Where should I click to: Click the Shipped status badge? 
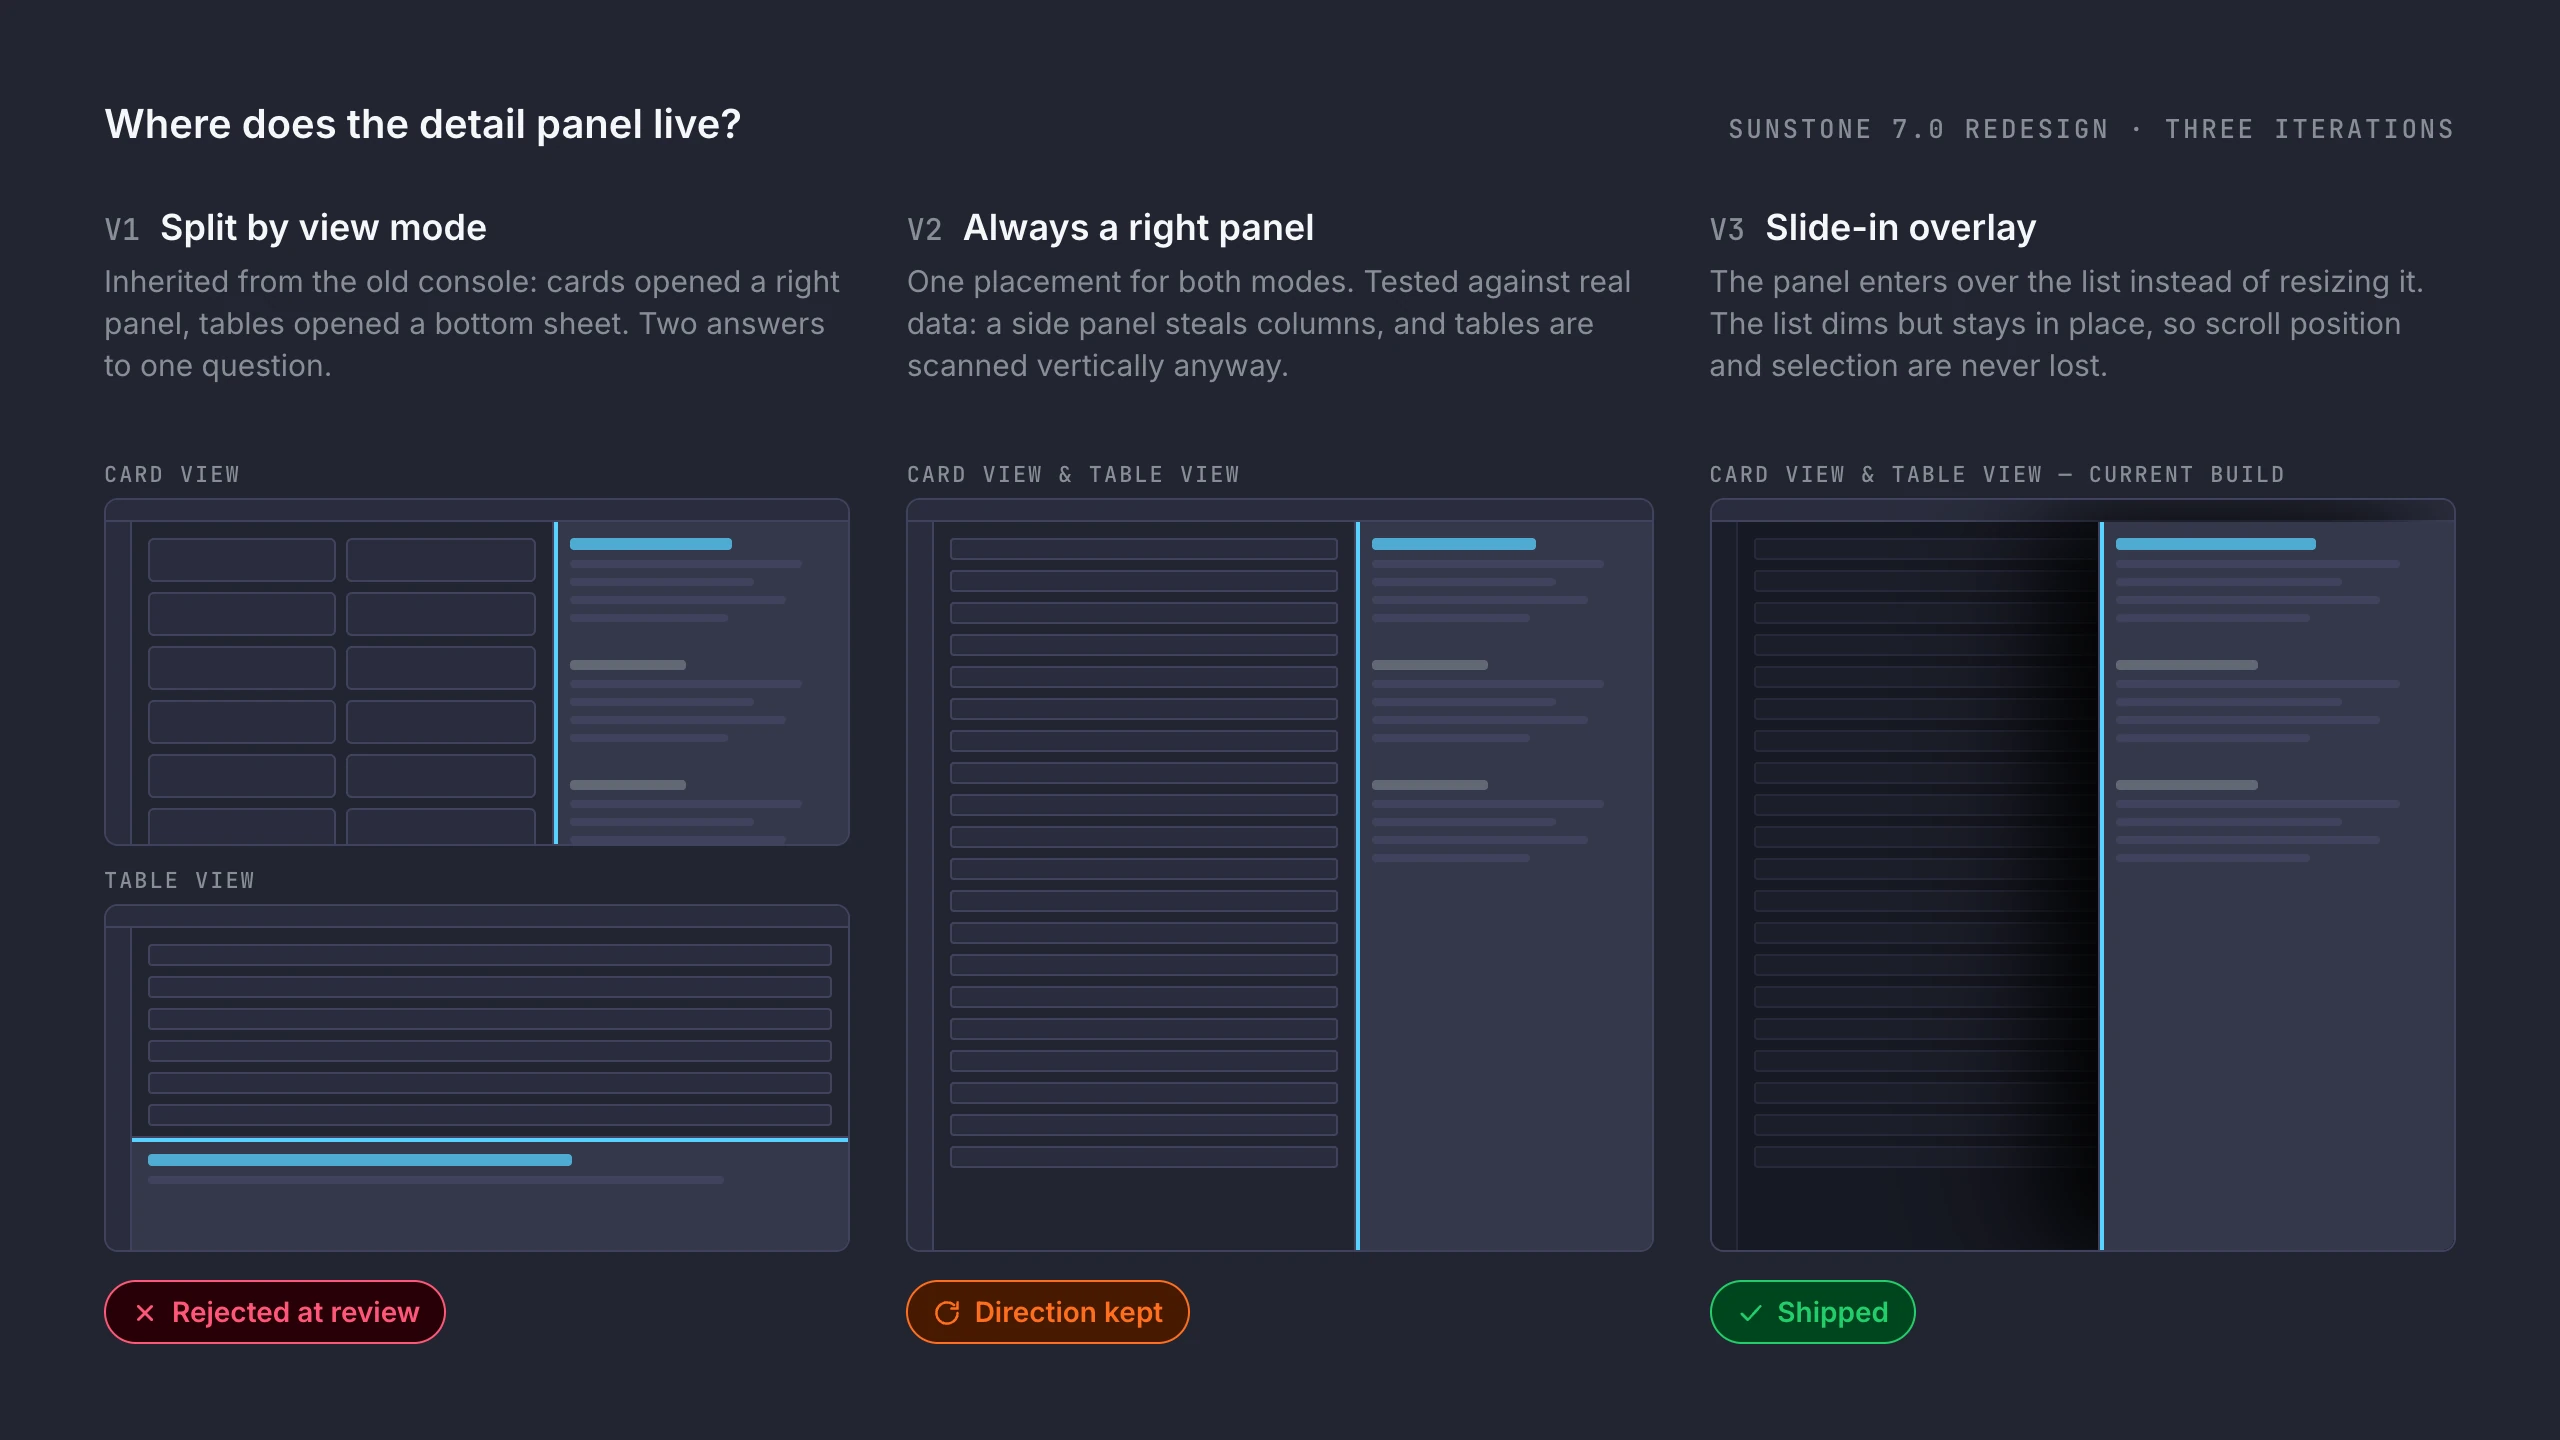(x=1812, y=1312)
